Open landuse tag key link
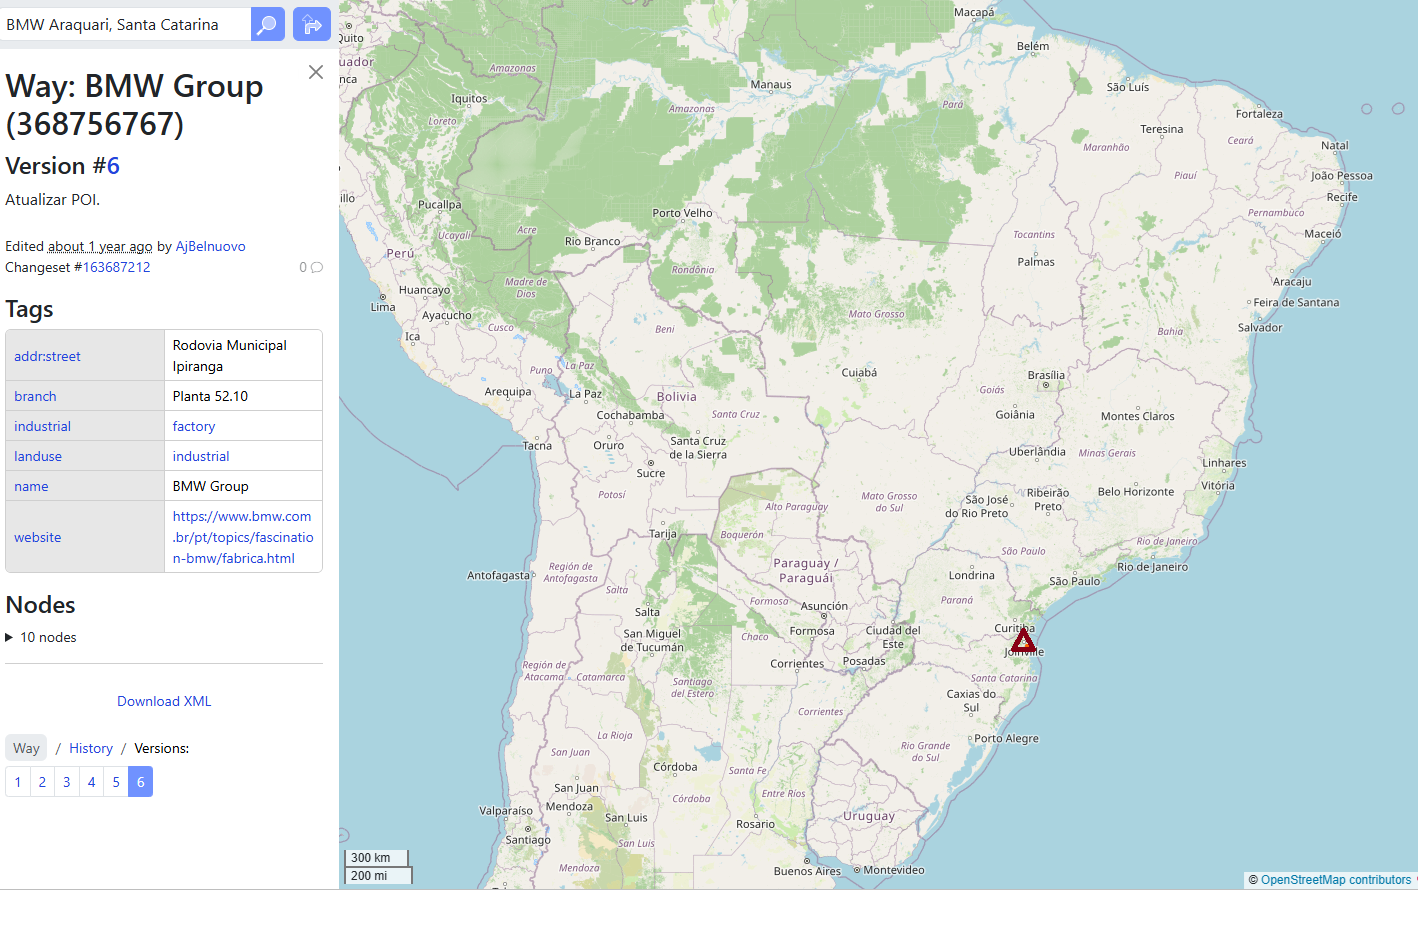Screen dimensions: 1418x944 (x=38, y=456)
